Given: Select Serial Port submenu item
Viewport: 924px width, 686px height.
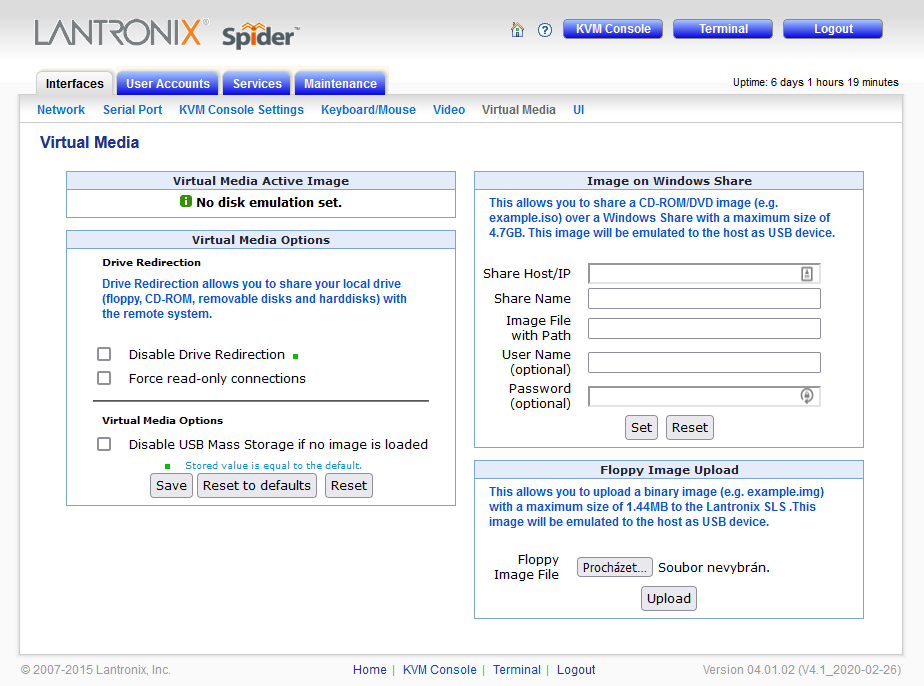Looking at the screenshot, I should pos(132,110).
